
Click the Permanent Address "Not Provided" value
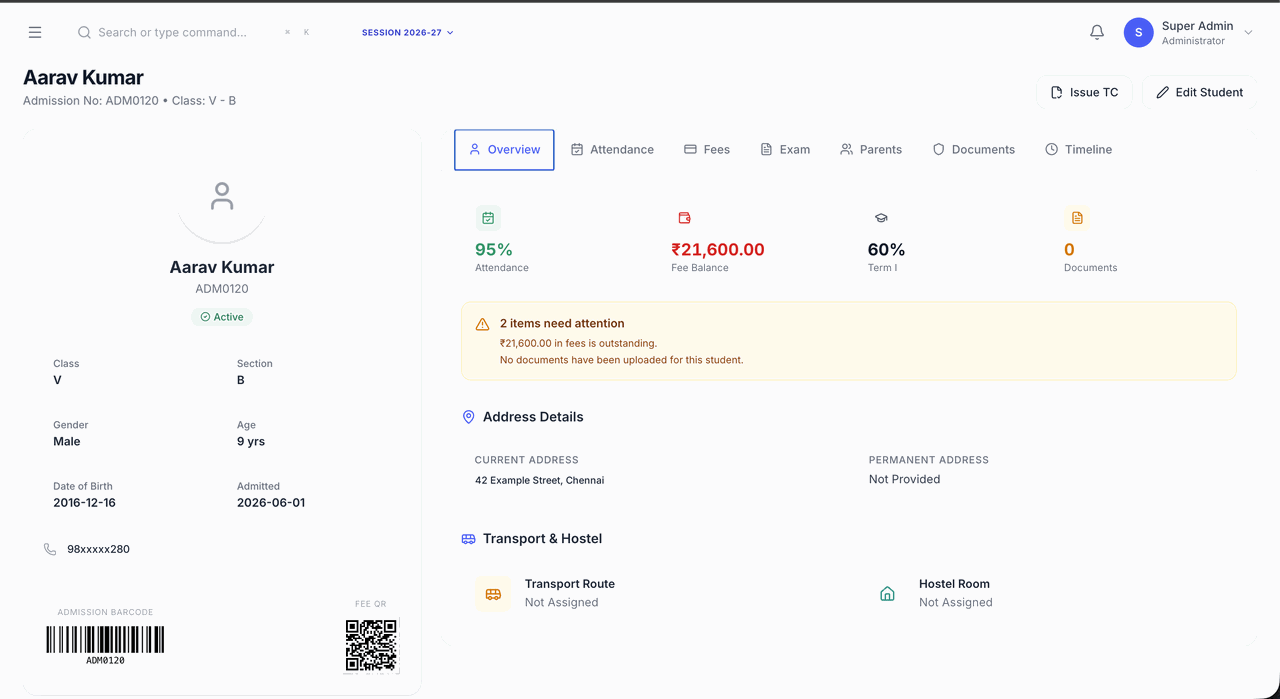tap(904, 479)
